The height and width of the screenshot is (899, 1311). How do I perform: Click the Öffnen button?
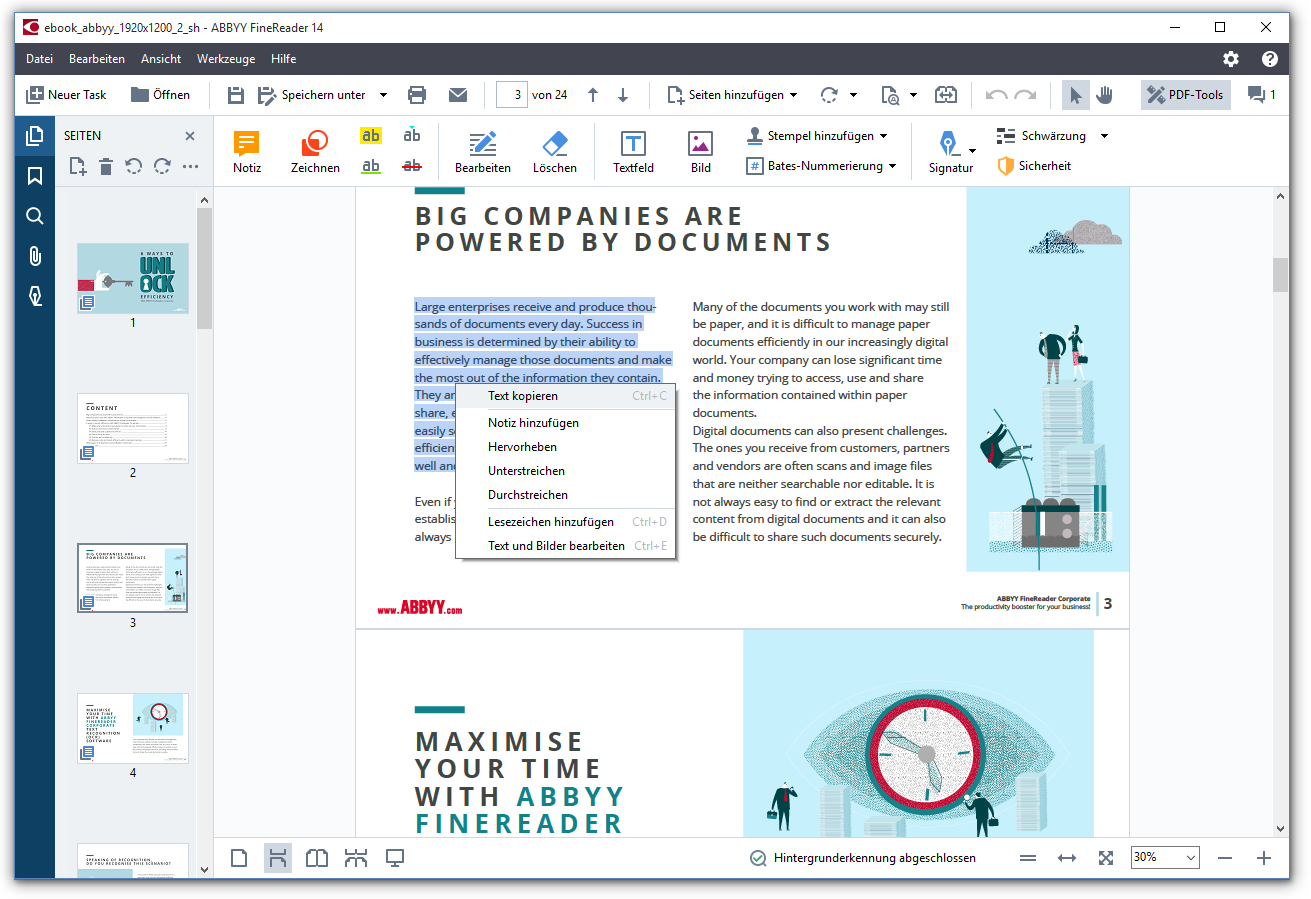160,95
